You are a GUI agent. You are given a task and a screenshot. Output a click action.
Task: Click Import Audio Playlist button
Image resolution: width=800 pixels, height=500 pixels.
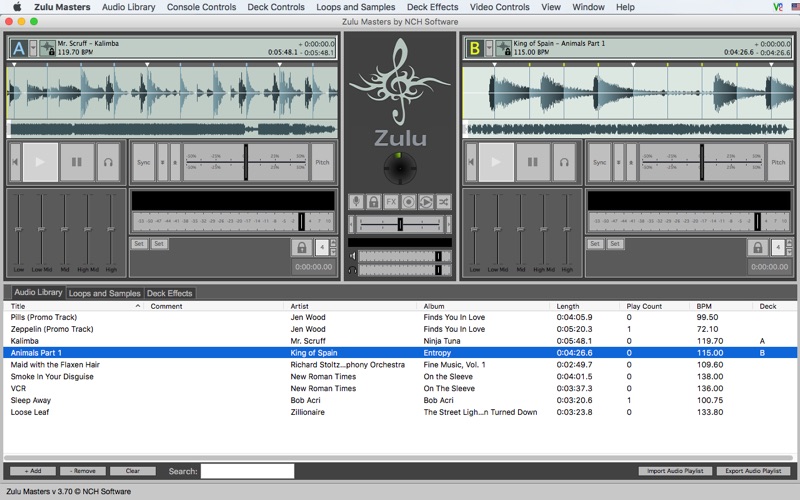click(x=676, y=471)
